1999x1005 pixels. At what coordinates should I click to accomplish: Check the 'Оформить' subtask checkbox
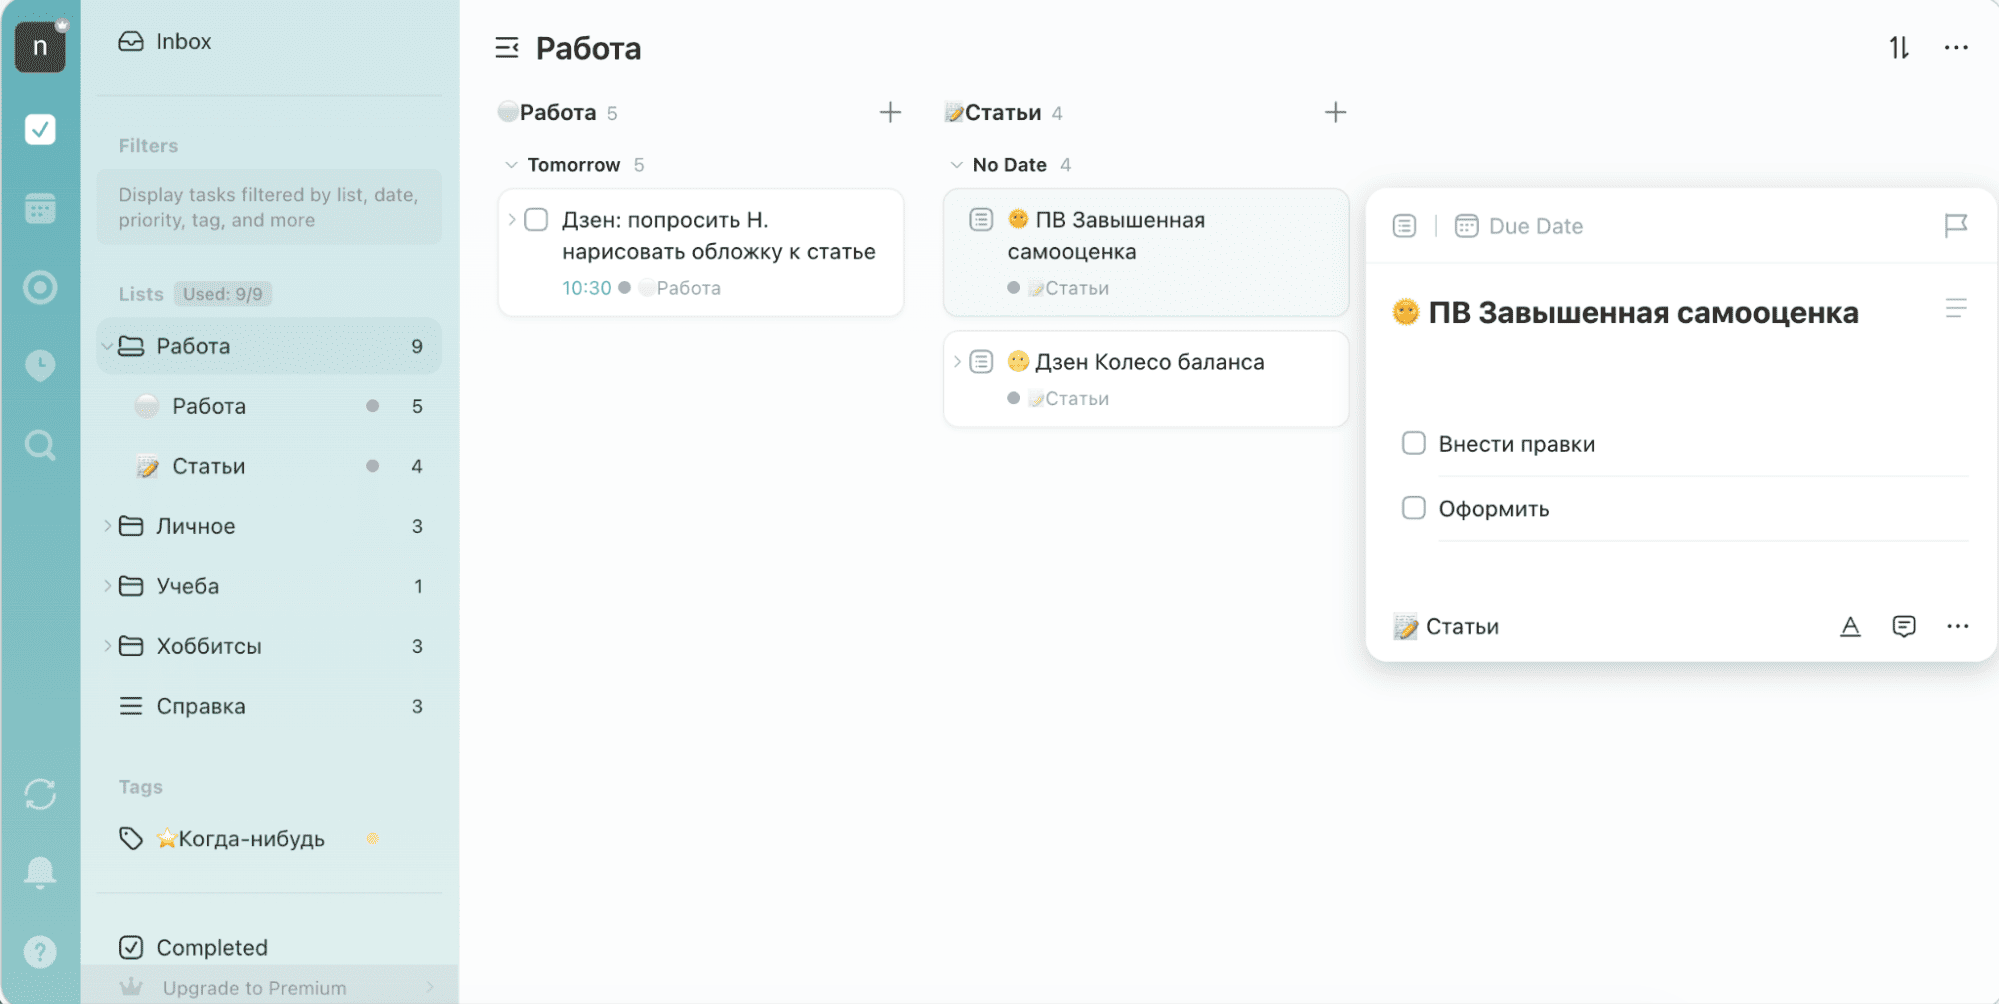(1413, 508)
